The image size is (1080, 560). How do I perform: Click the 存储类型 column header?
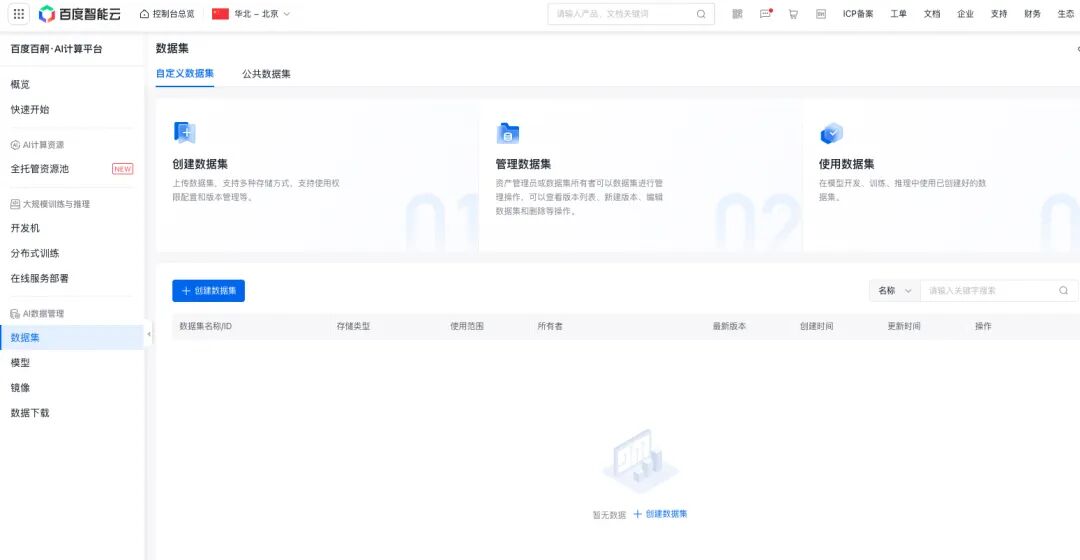point(353,326)
